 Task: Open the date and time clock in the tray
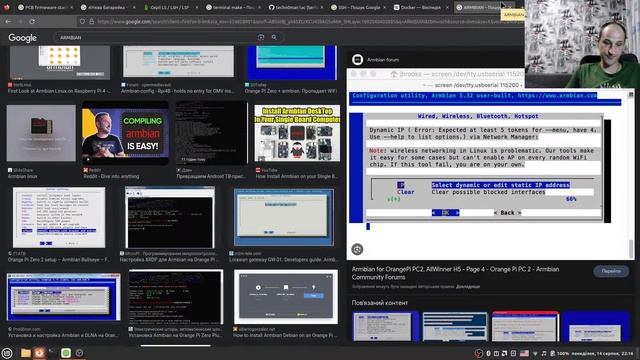pos(602,353)
